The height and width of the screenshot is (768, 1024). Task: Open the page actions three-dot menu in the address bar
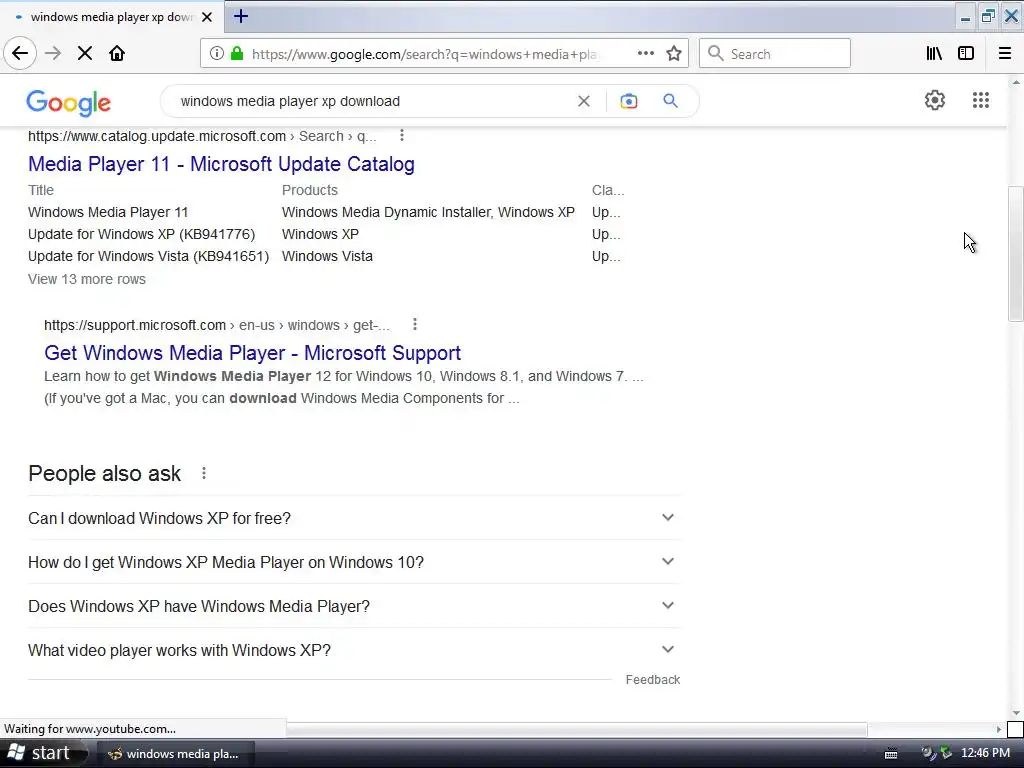(645, 54)
